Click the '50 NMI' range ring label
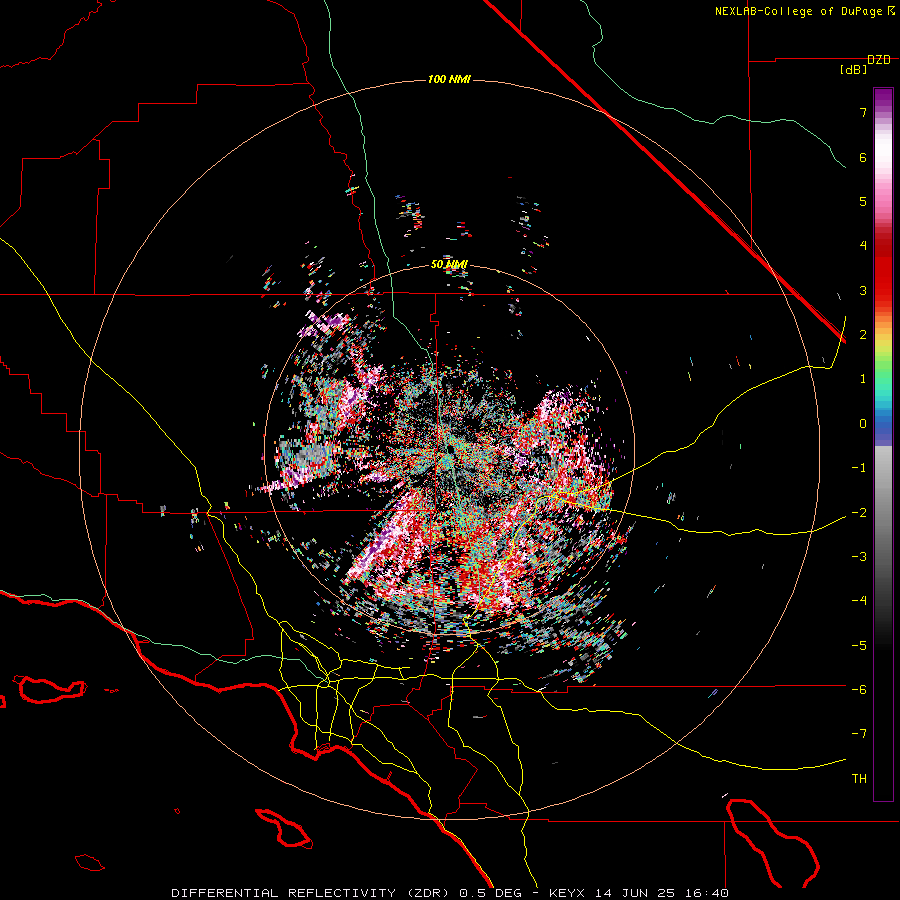Screen dimensions: 900x900 (x=449, y=265)
